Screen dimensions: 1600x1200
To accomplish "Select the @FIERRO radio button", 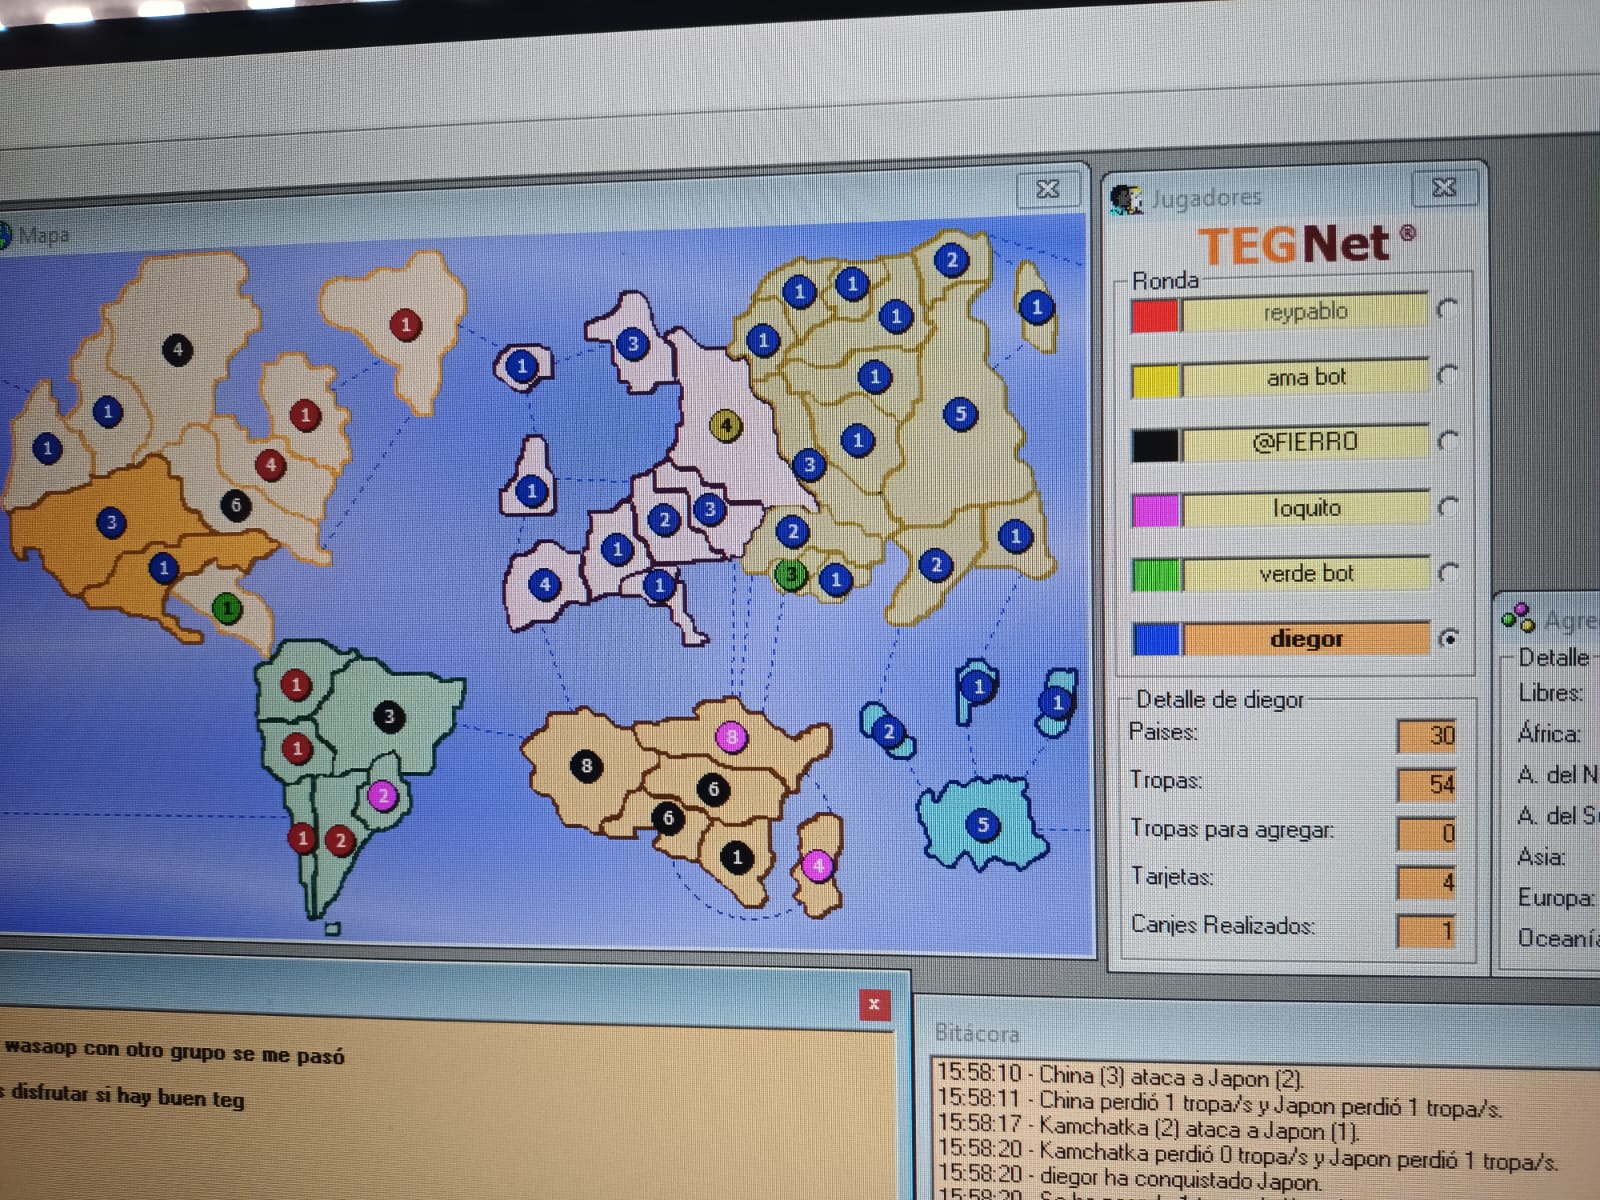I will [1447, 440].
